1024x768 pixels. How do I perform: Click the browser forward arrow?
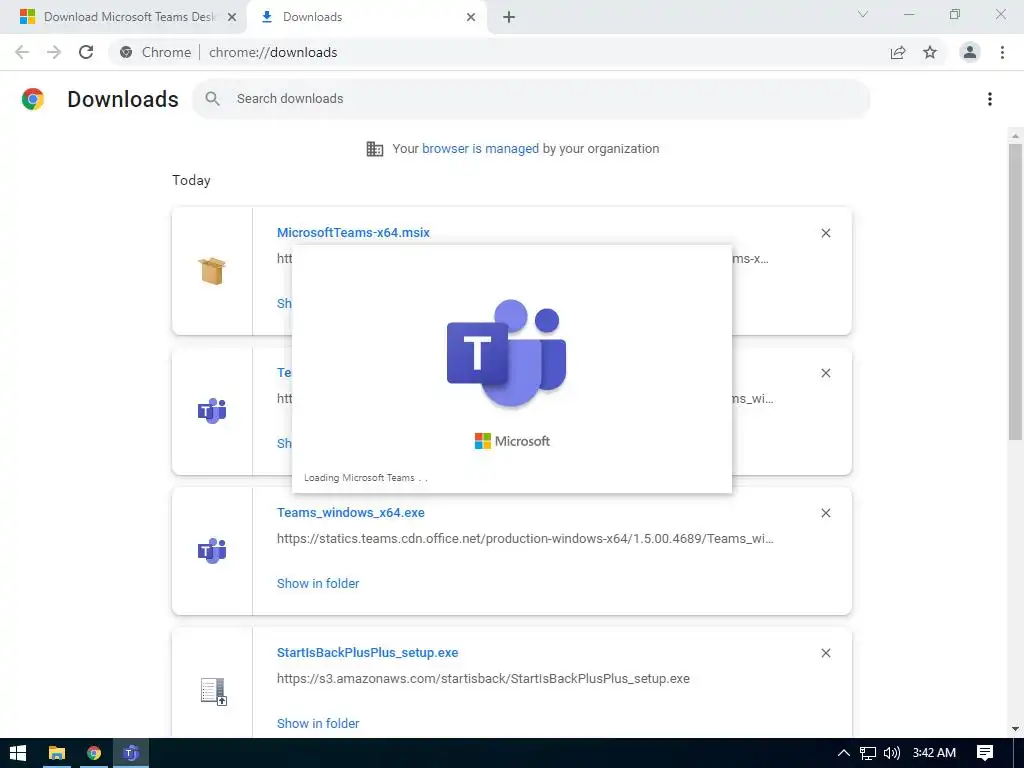click(54, 52)
